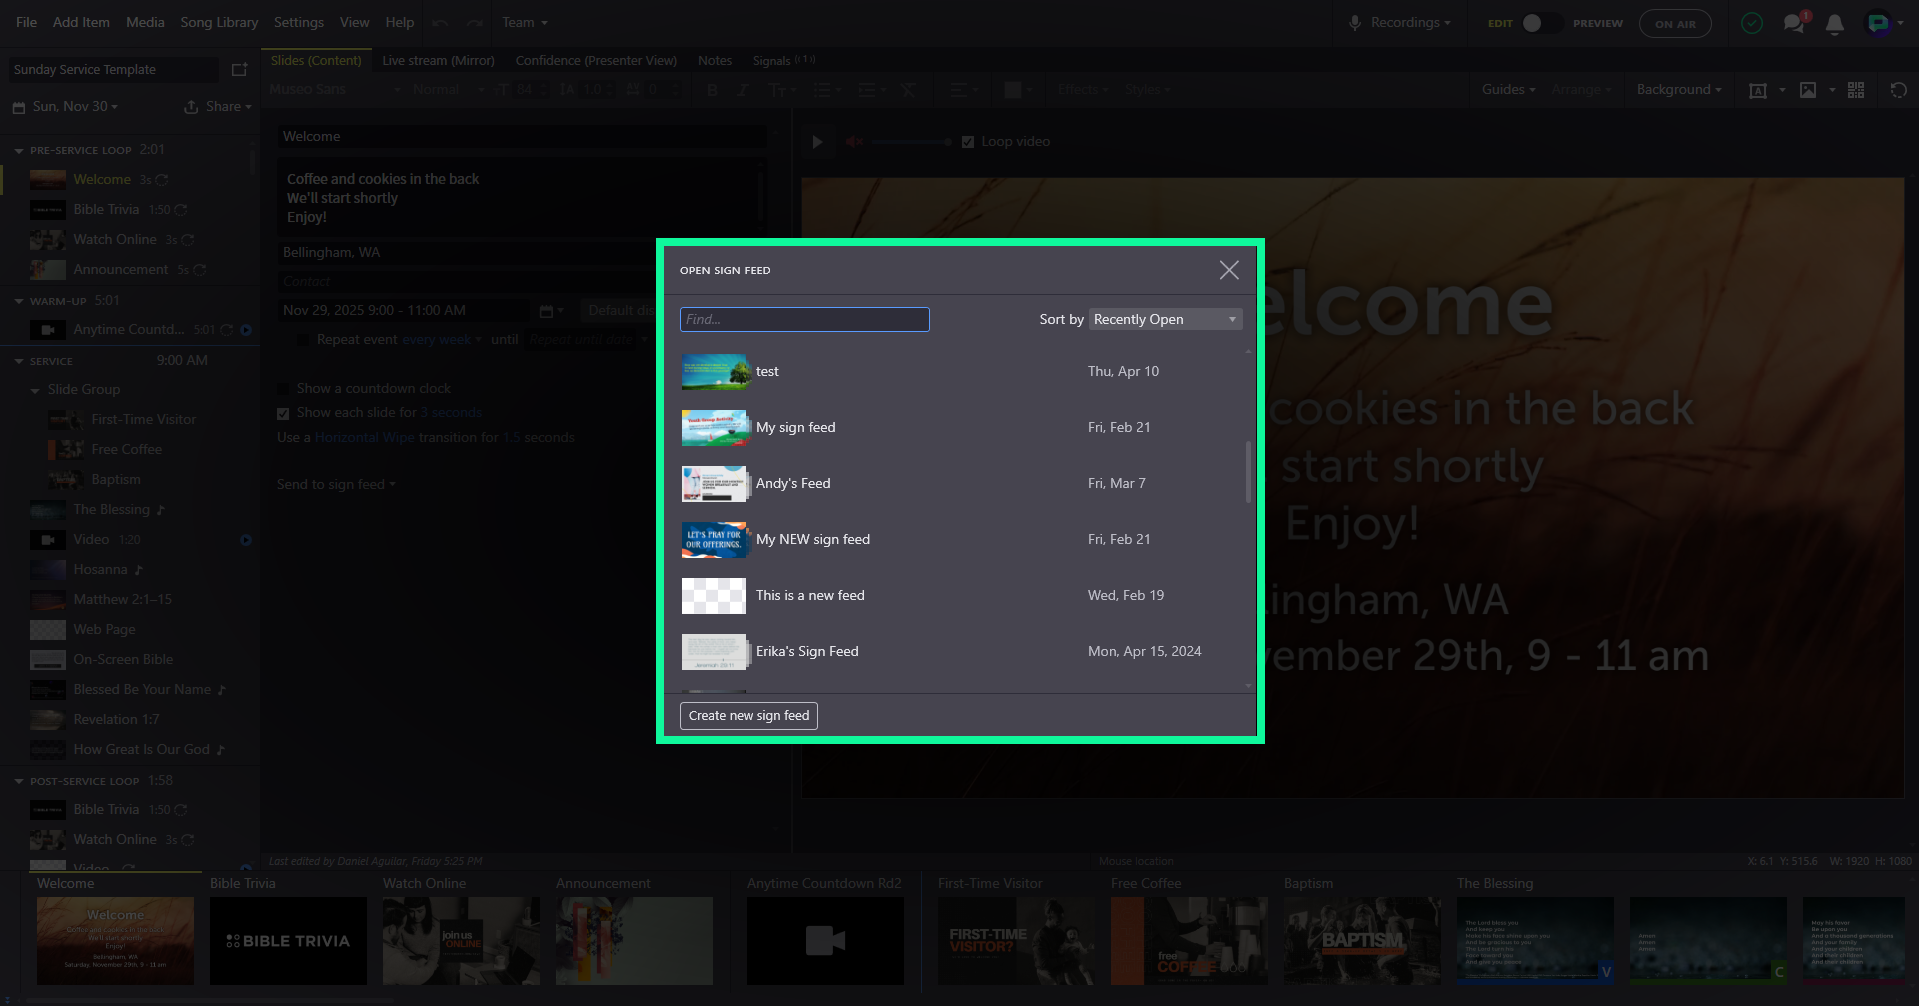Screen dimensions: 1919x1006
Task: Close the Open Sign Feed dialog
Action: point(1229,270)
